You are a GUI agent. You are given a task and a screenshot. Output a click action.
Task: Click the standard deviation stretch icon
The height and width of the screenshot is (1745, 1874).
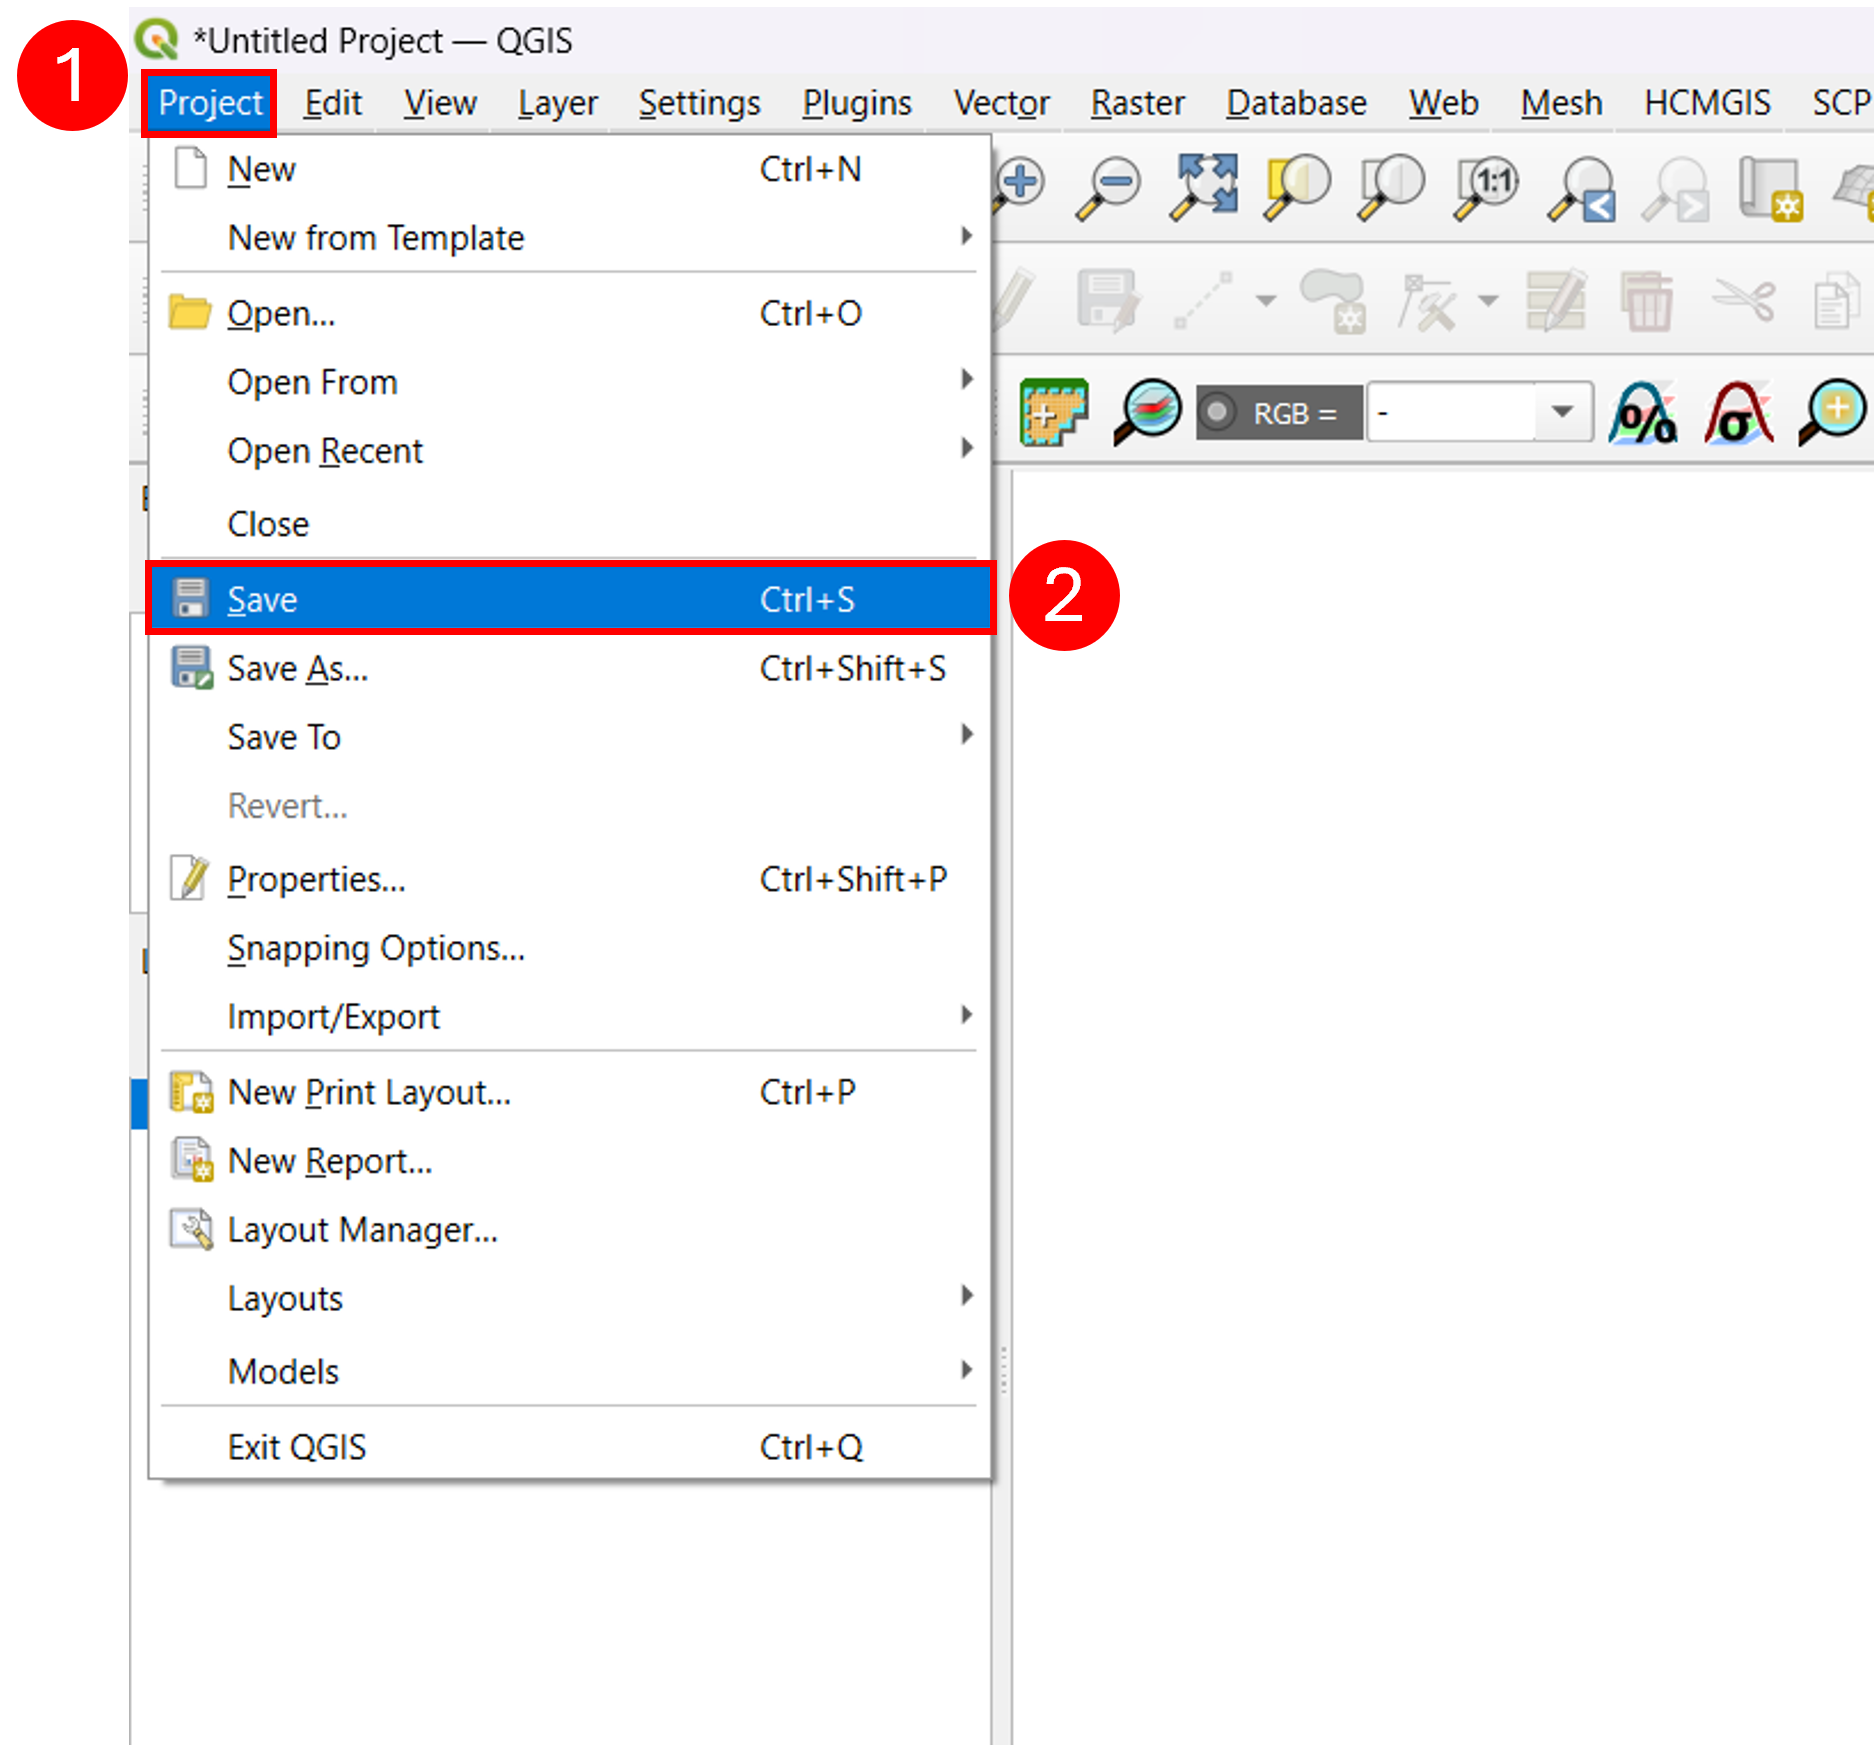coord(1738,412)
